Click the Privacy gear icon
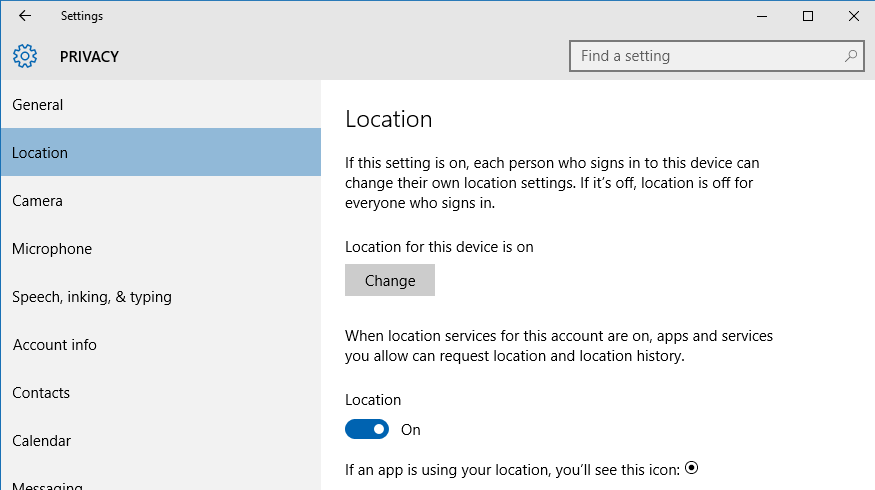 (x=25, y=56)
